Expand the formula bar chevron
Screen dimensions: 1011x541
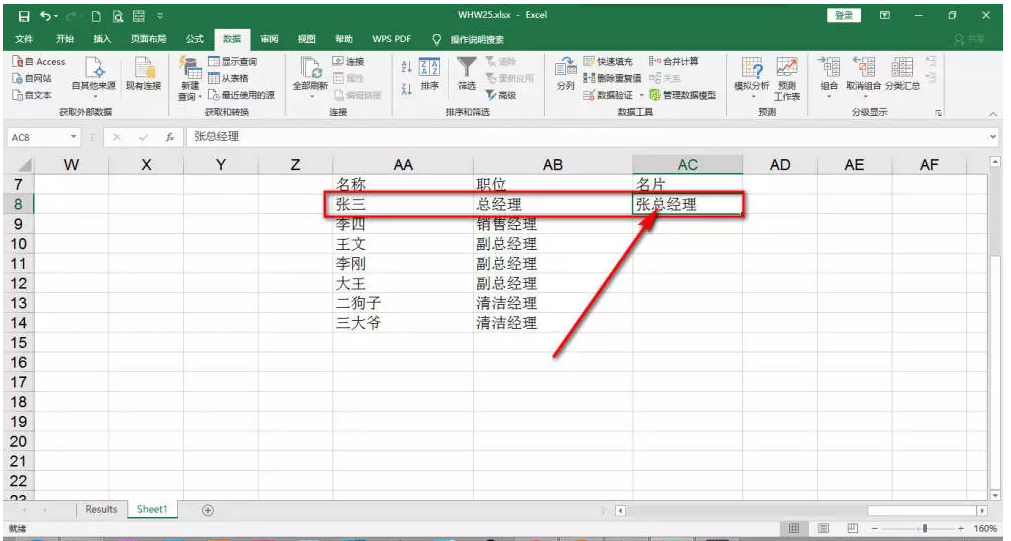(993, 137)
